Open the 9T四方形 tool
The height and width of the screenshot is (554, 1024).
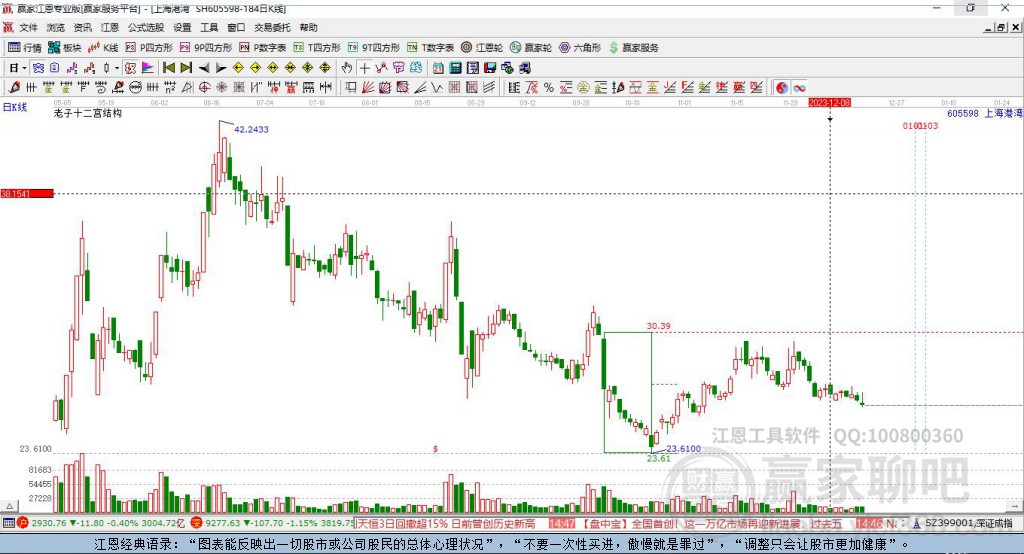pyautogui.click(x=374, y=48)
